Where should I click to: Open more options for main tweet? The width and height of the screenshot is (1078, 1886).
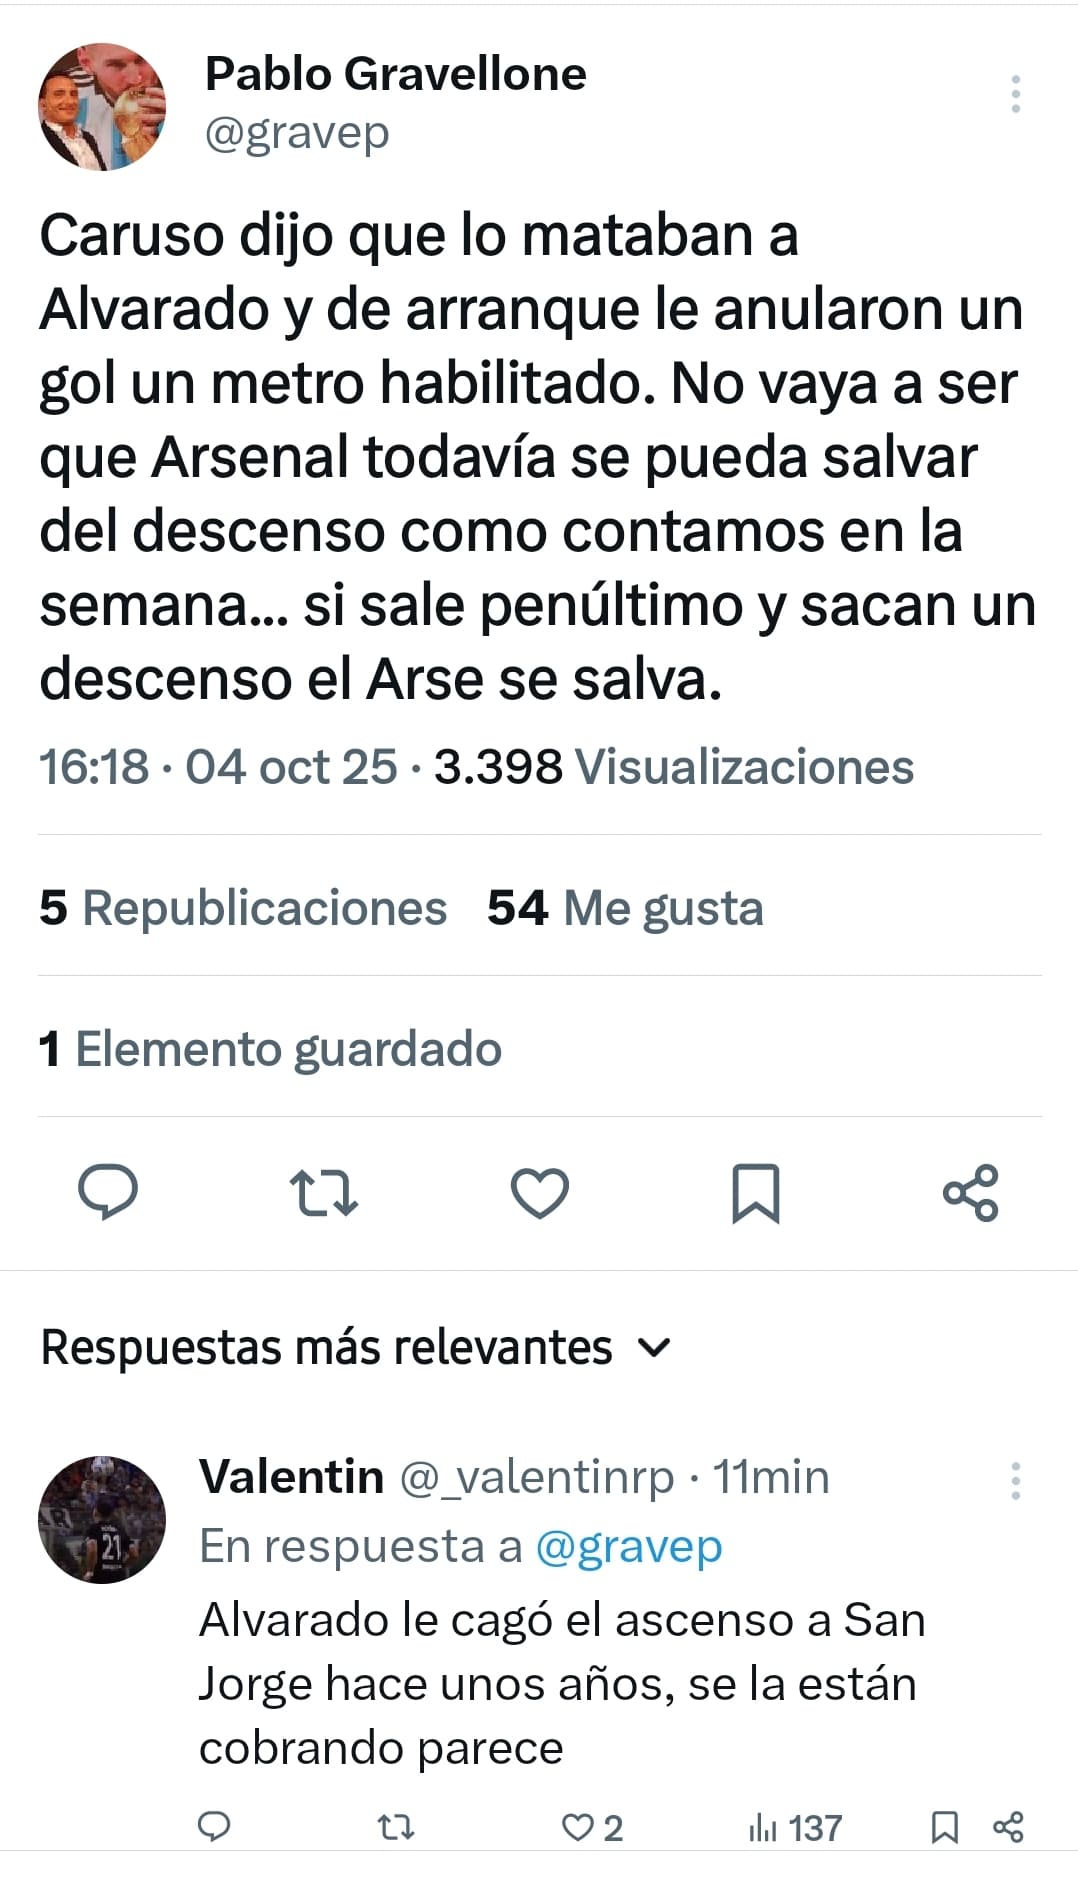tap(1015, 94)
